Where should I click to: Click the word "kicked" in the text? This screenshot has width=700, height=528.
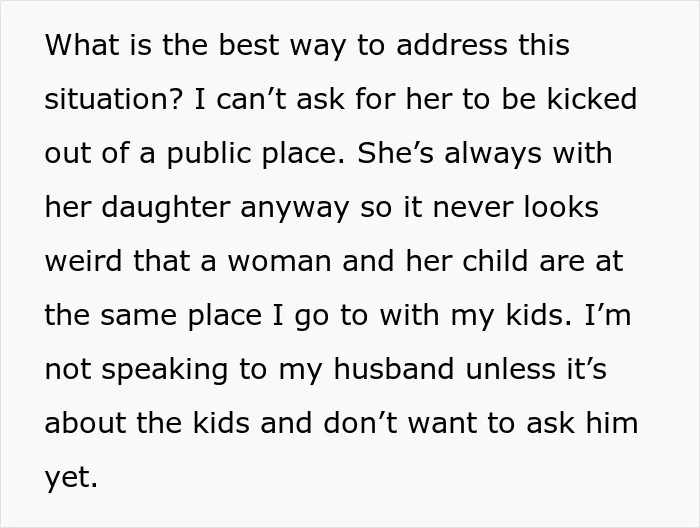point(592,99)
